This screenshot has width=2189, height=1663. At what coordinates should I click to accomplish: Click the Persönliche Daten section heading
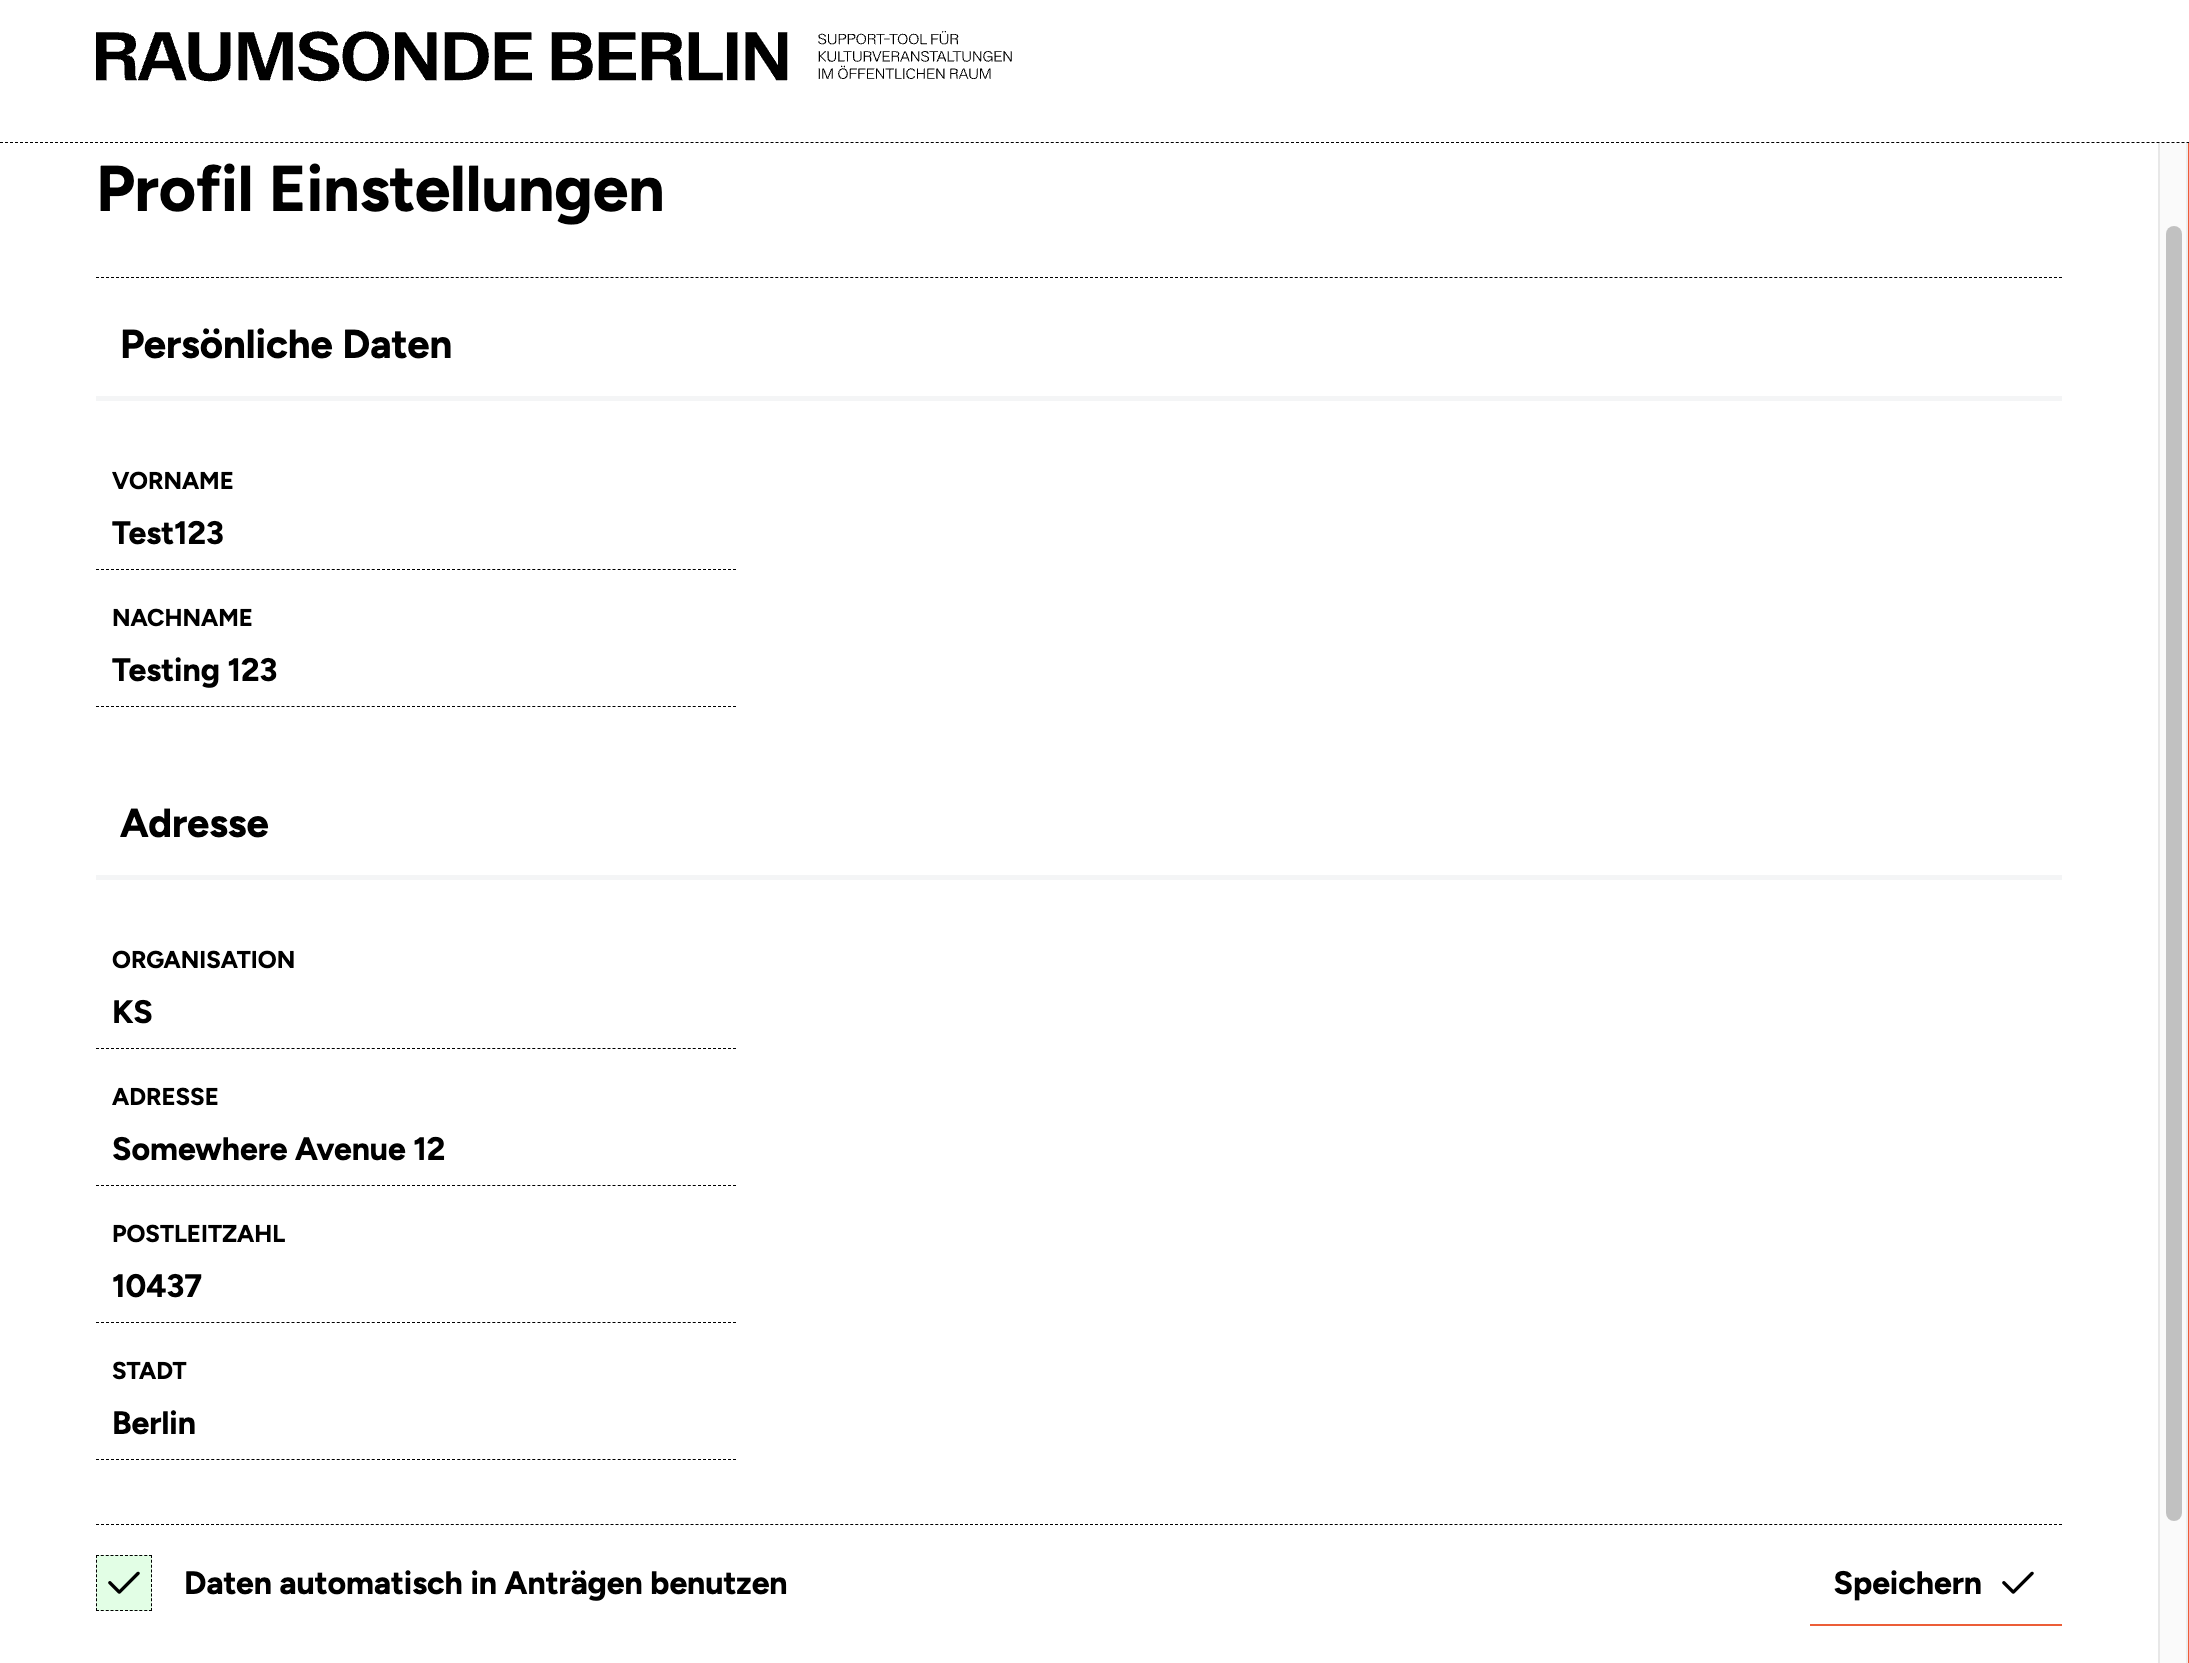tap(286, 345)
